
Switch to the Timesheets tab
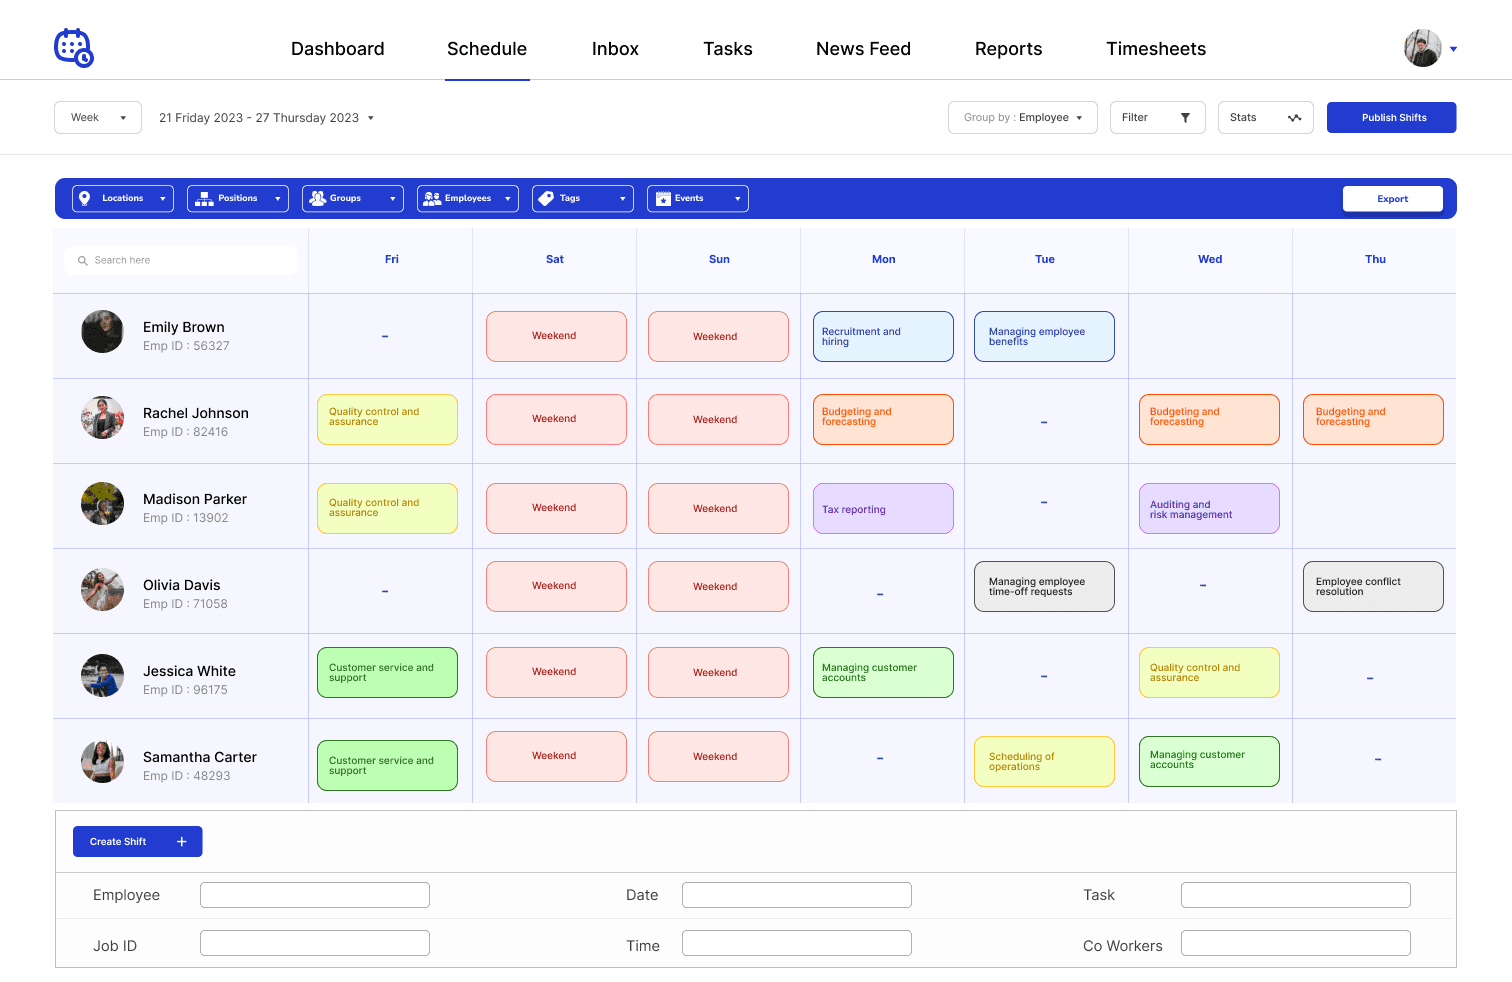tap(1156, 48)
